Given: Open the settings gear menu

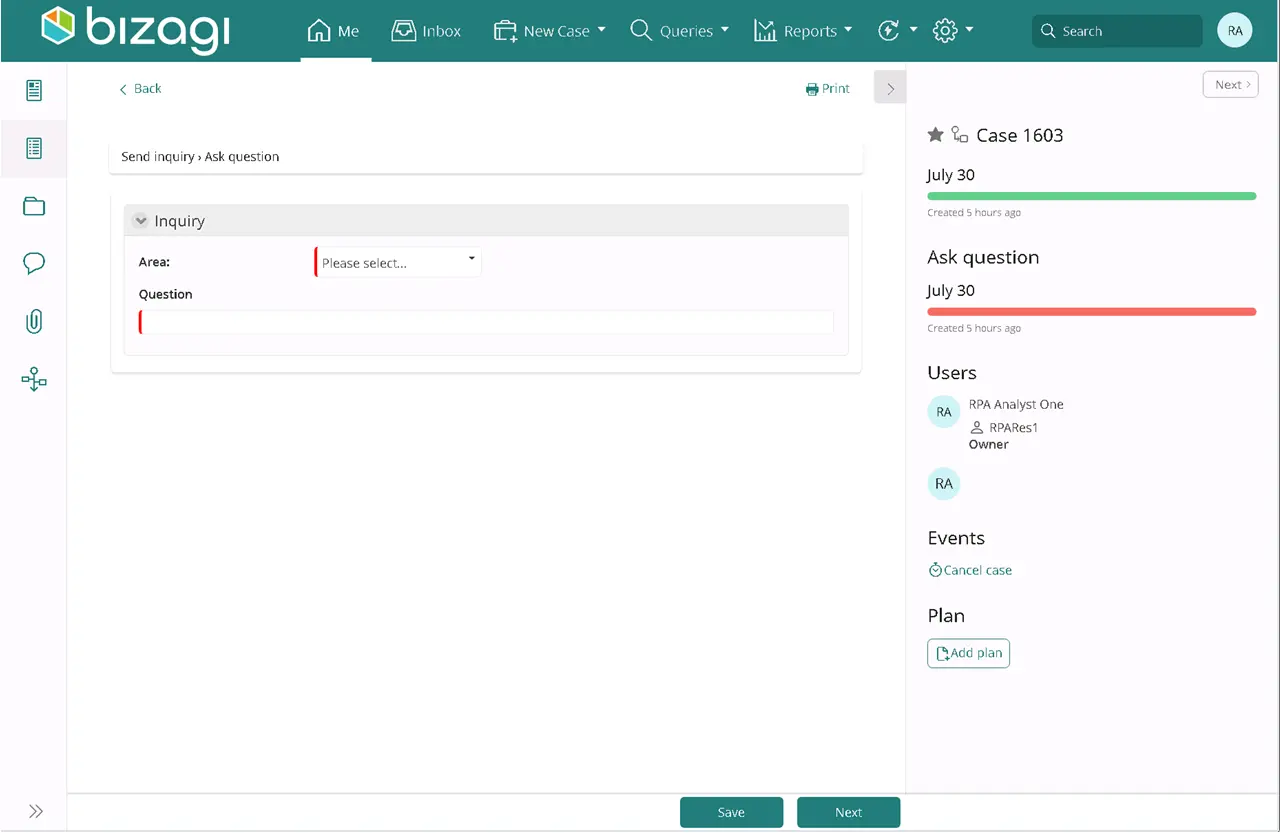Looking at the screenshot, I should click(953, 31).
